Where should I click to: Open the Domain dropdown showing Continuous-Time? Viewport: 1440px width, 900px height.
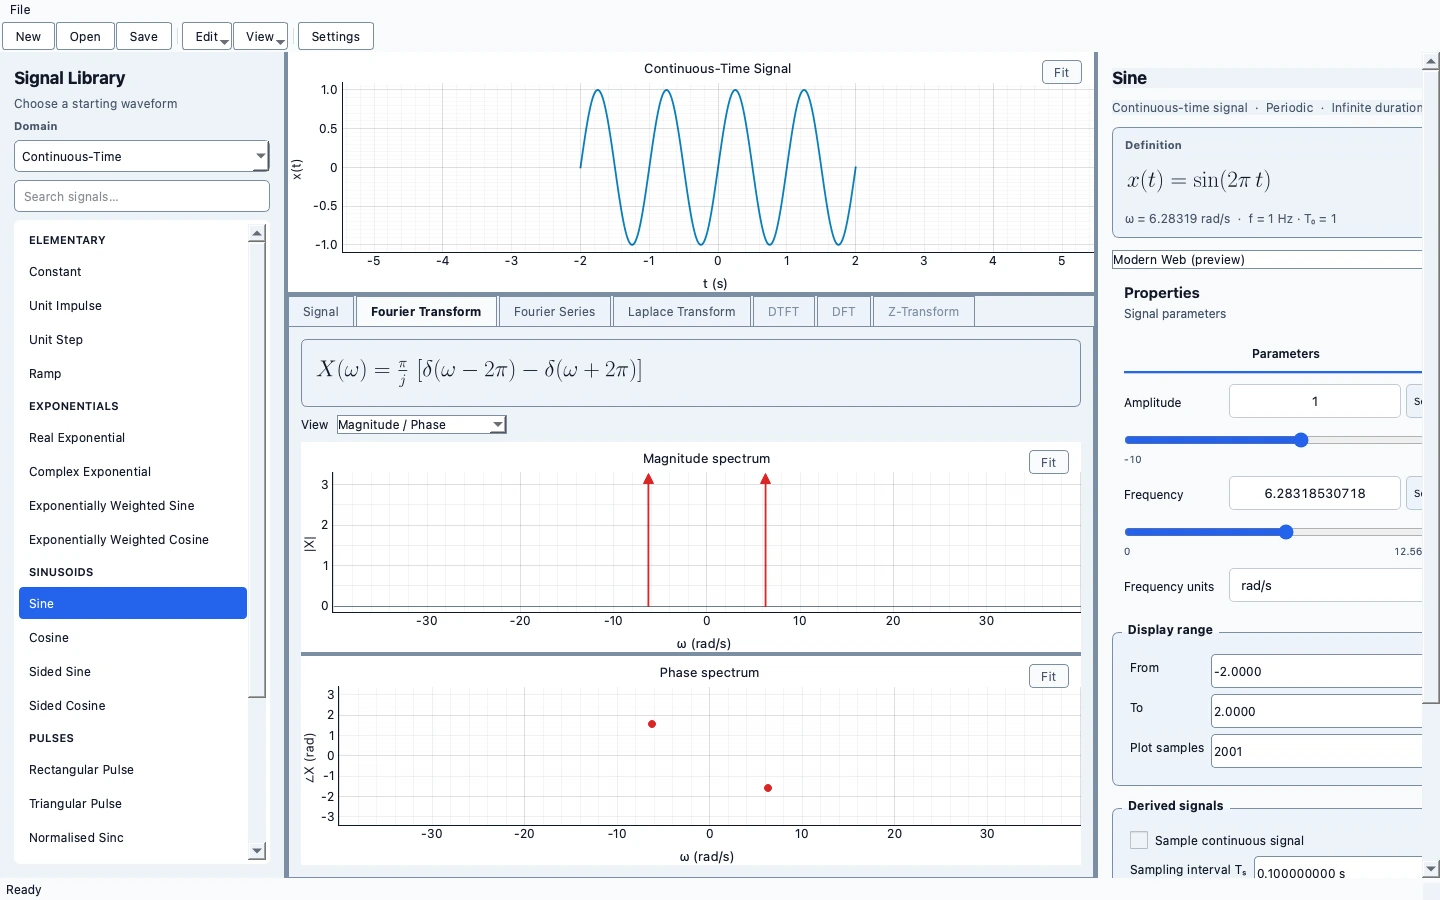(x=142, y=156)
